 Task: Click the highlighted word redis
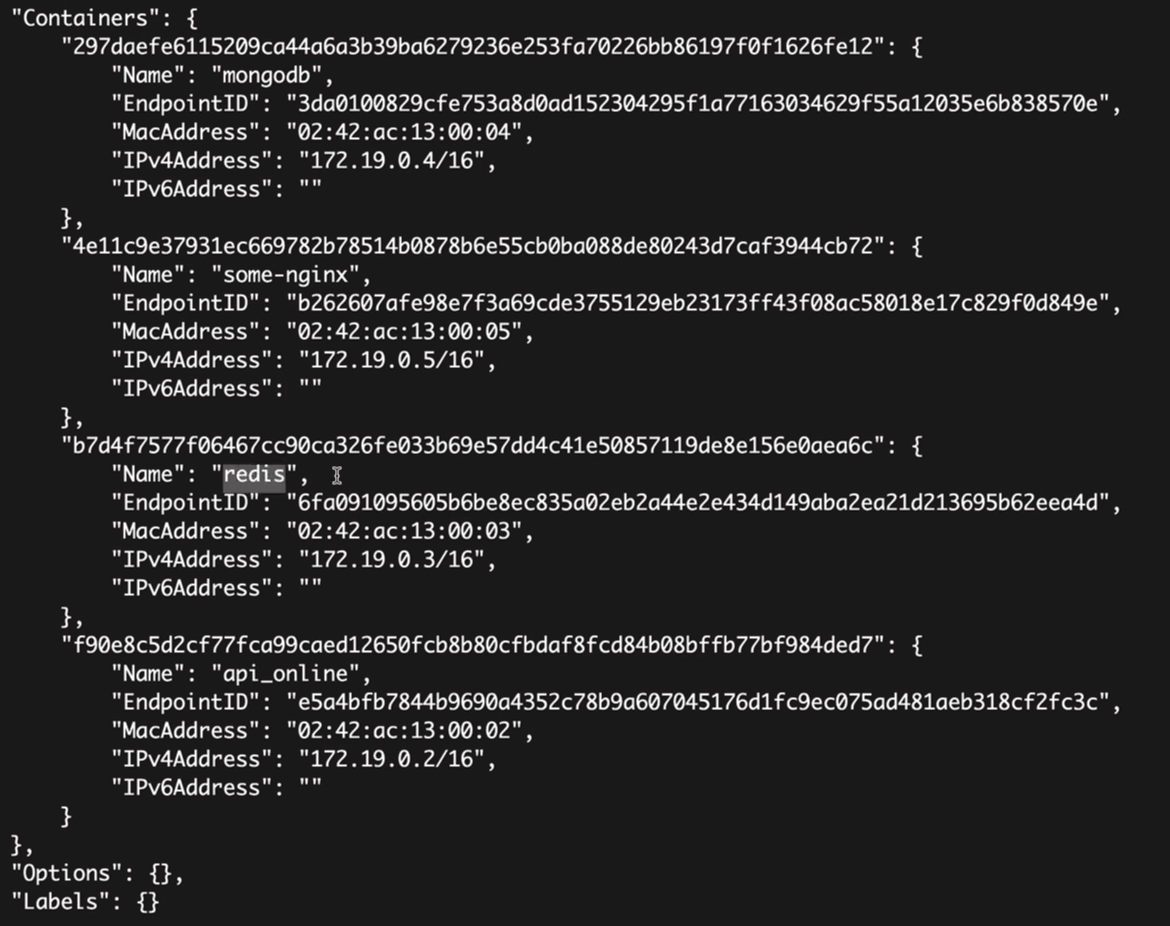click(254, 475)
